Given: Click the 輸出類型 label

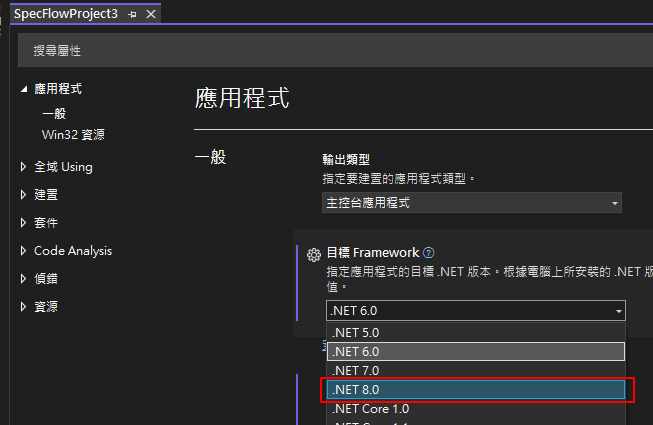Looking at the screenshot, I should point(346,159).
